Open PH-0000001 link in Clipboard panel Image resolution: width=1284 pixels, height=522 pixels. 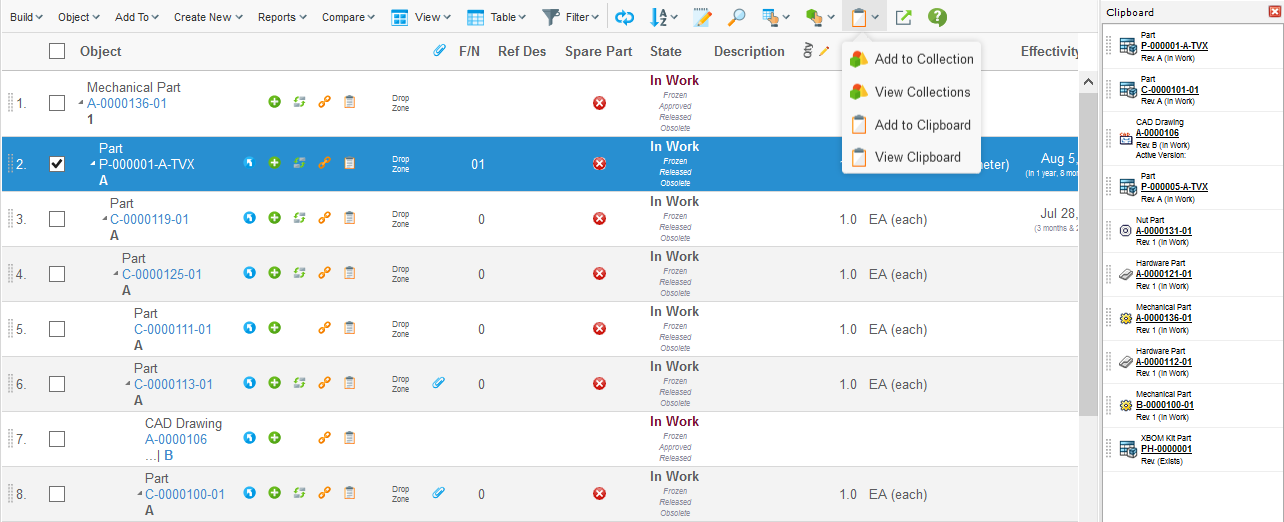[x=1166, y=449]
